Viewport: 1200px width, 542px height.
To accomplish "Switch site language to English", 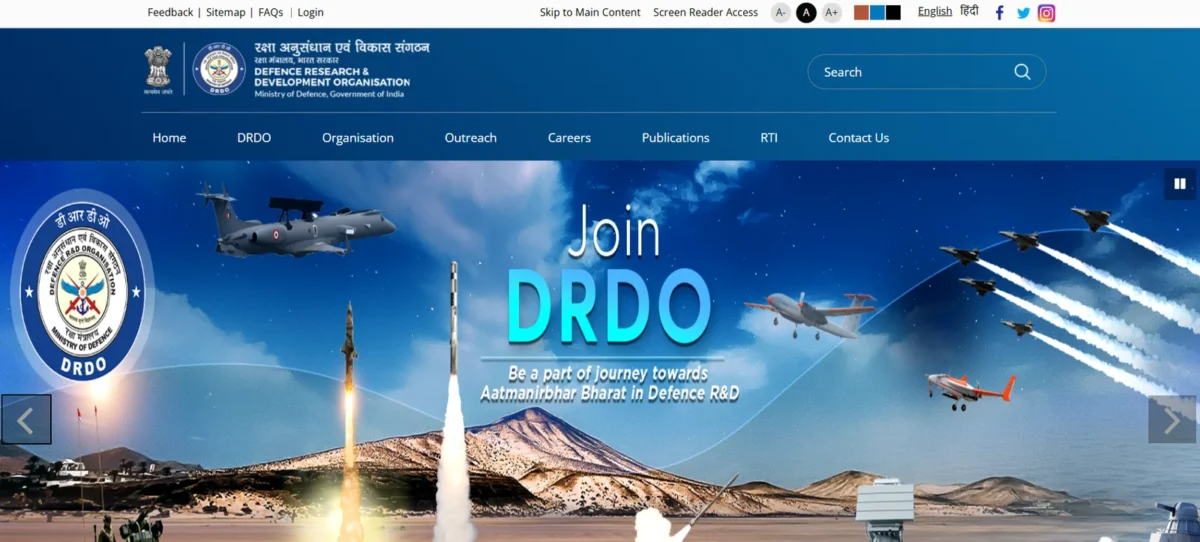I will [935, 12].
